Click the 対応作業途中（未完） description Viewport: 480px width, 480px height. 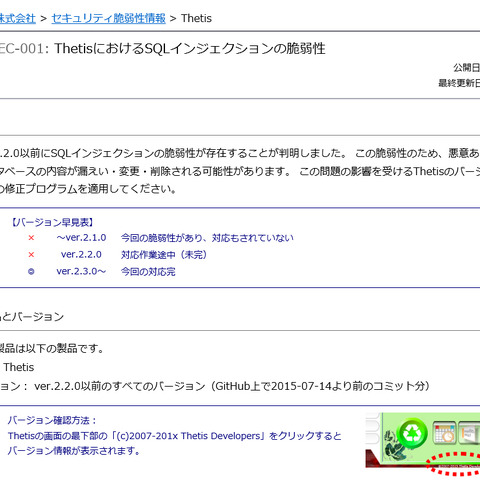click(164, 255)
